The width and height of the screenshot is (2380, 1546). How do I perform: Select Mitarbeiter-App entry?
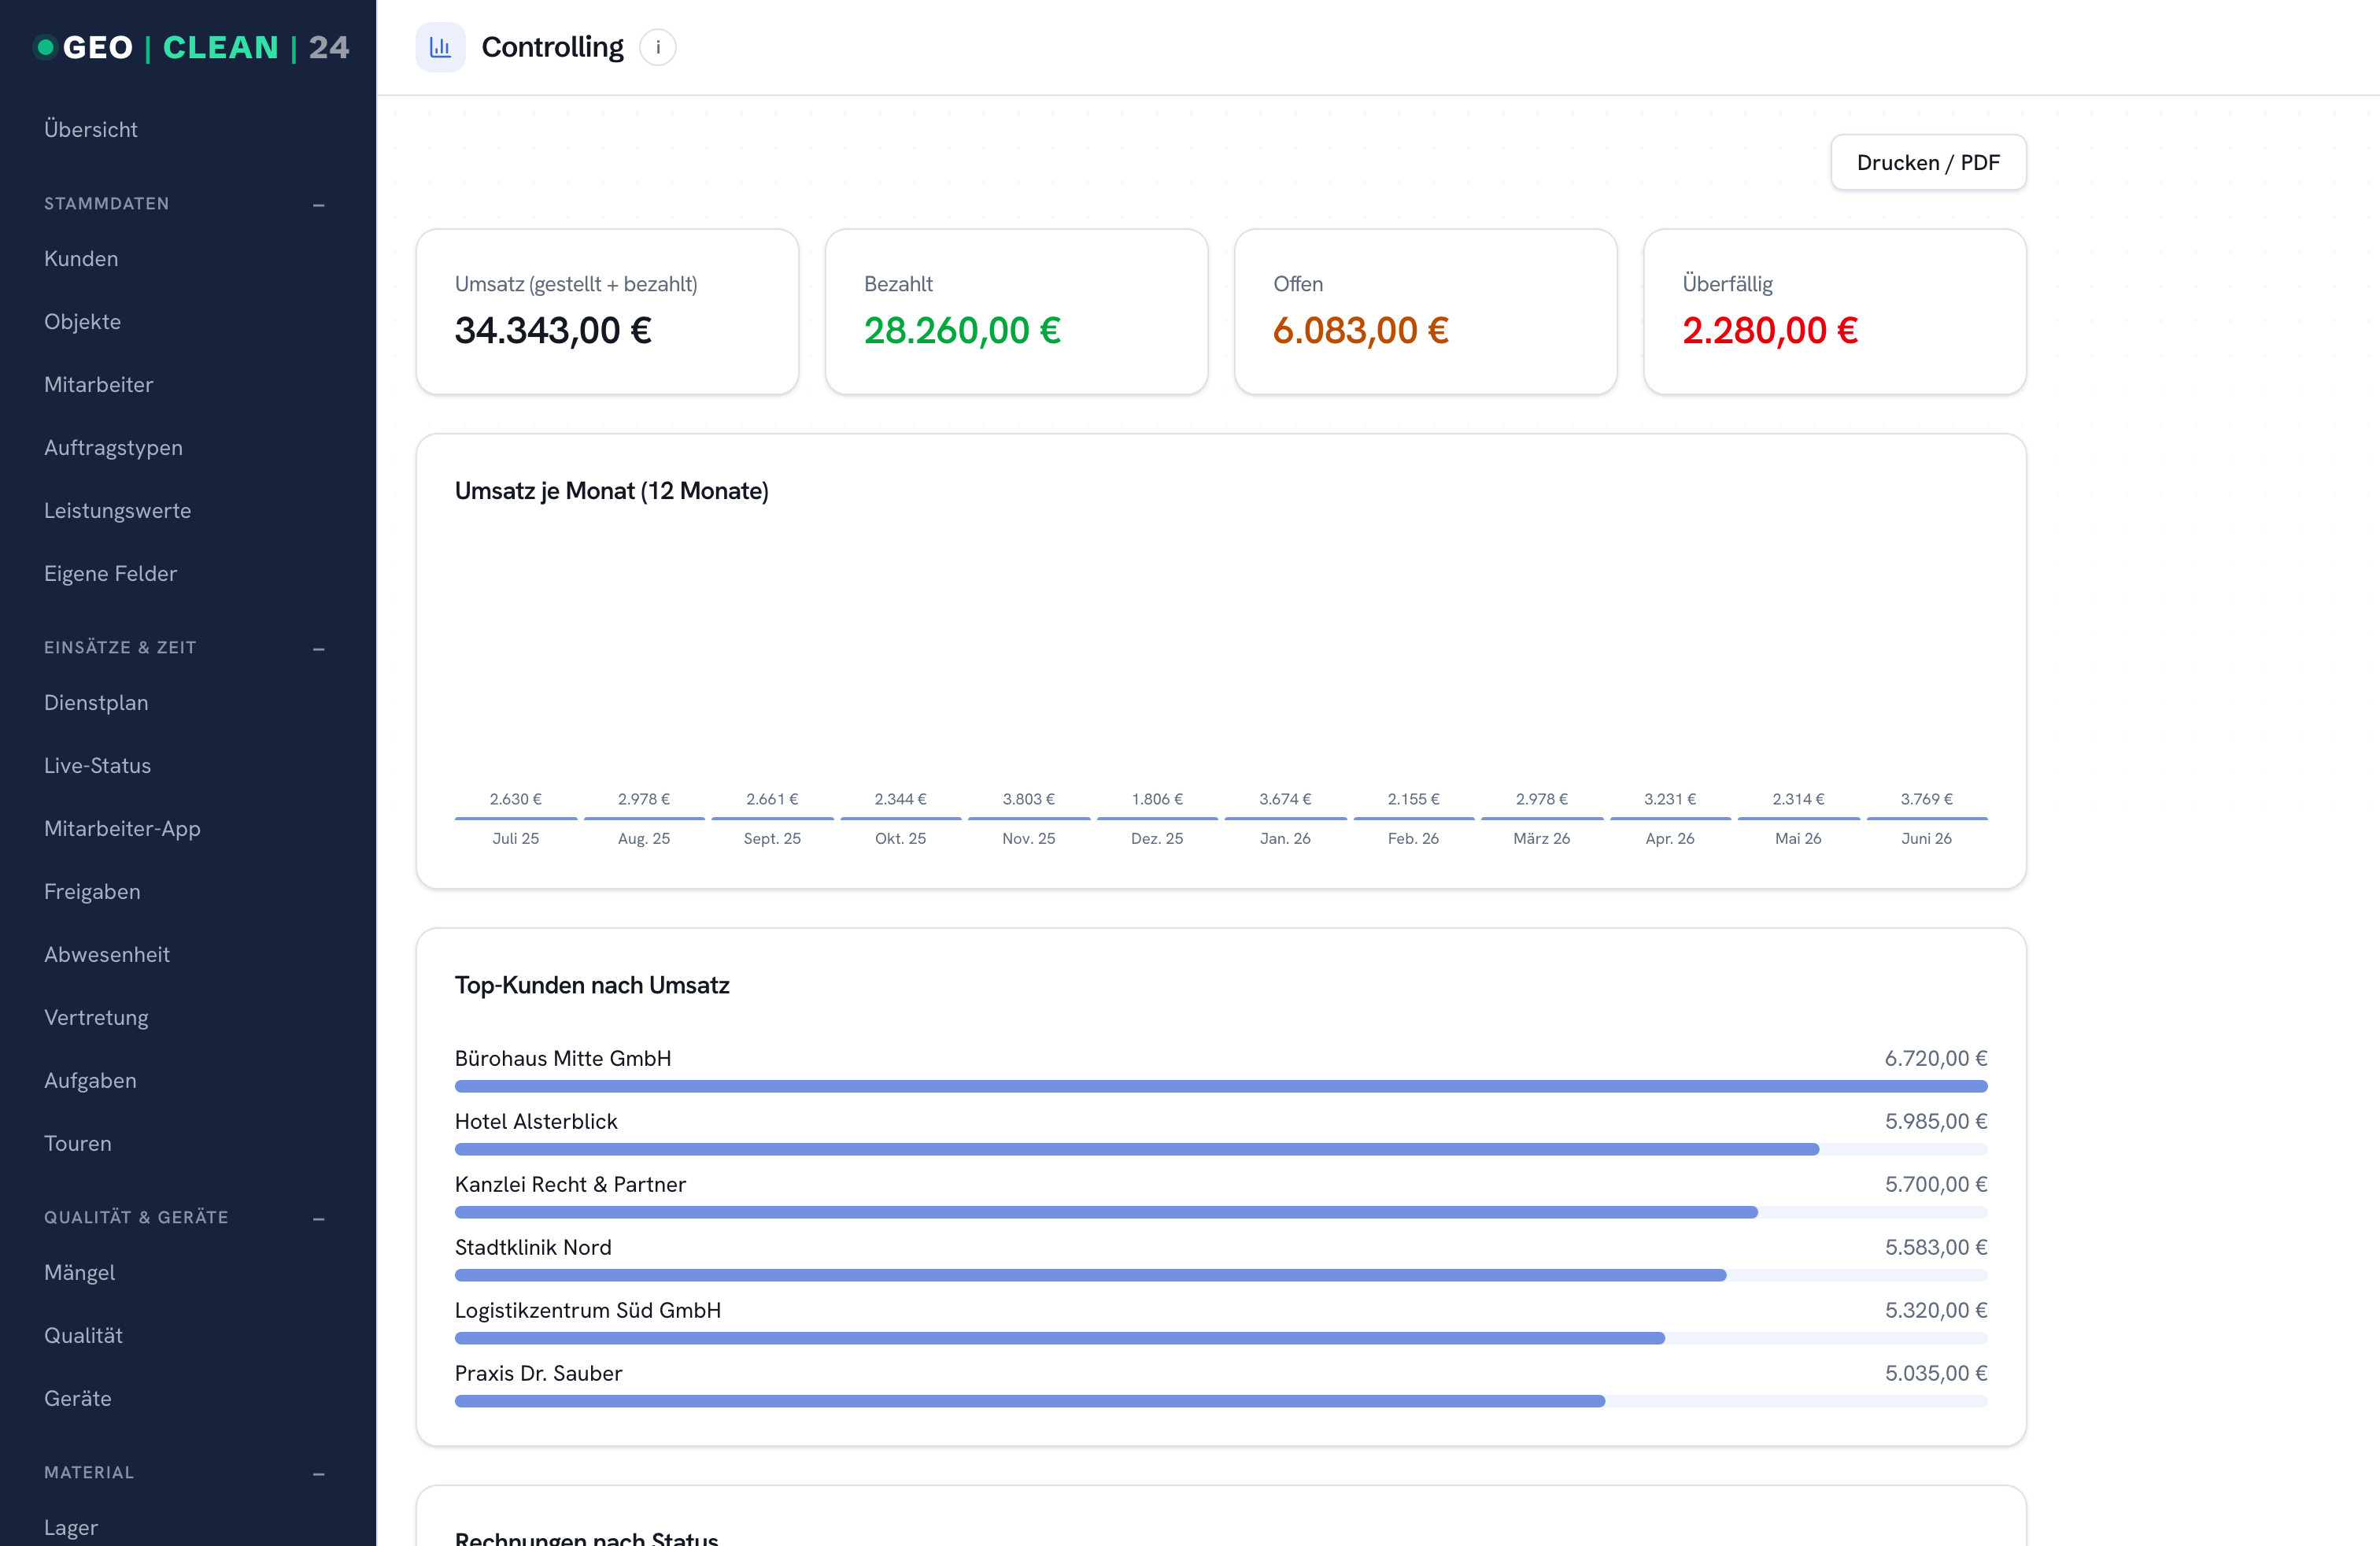[x=122, y=828]
